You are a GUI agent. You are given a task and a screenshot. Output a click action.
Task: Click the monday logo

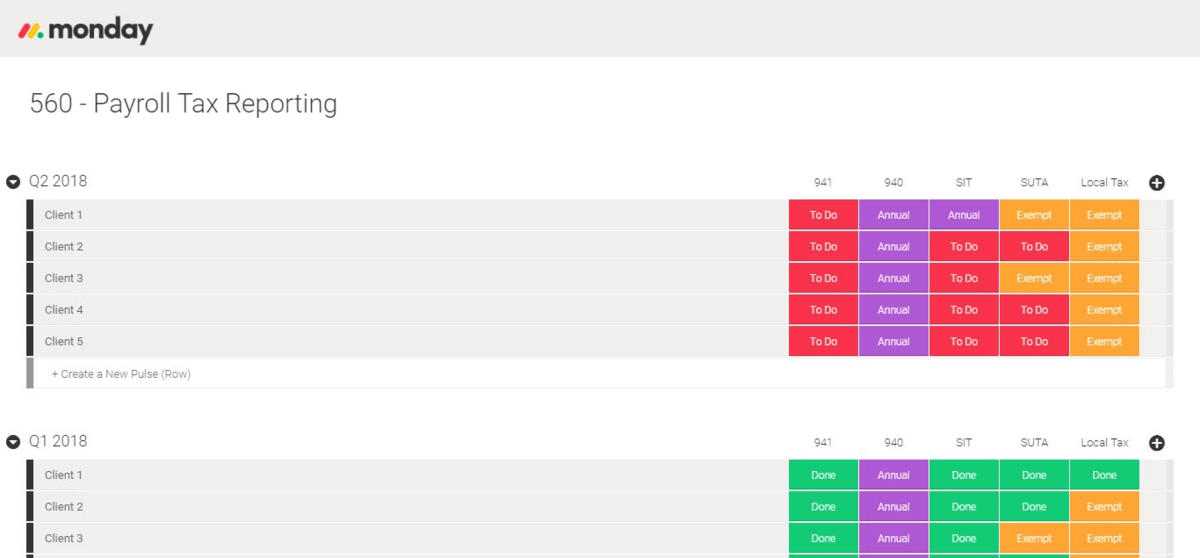pos(86,30)
